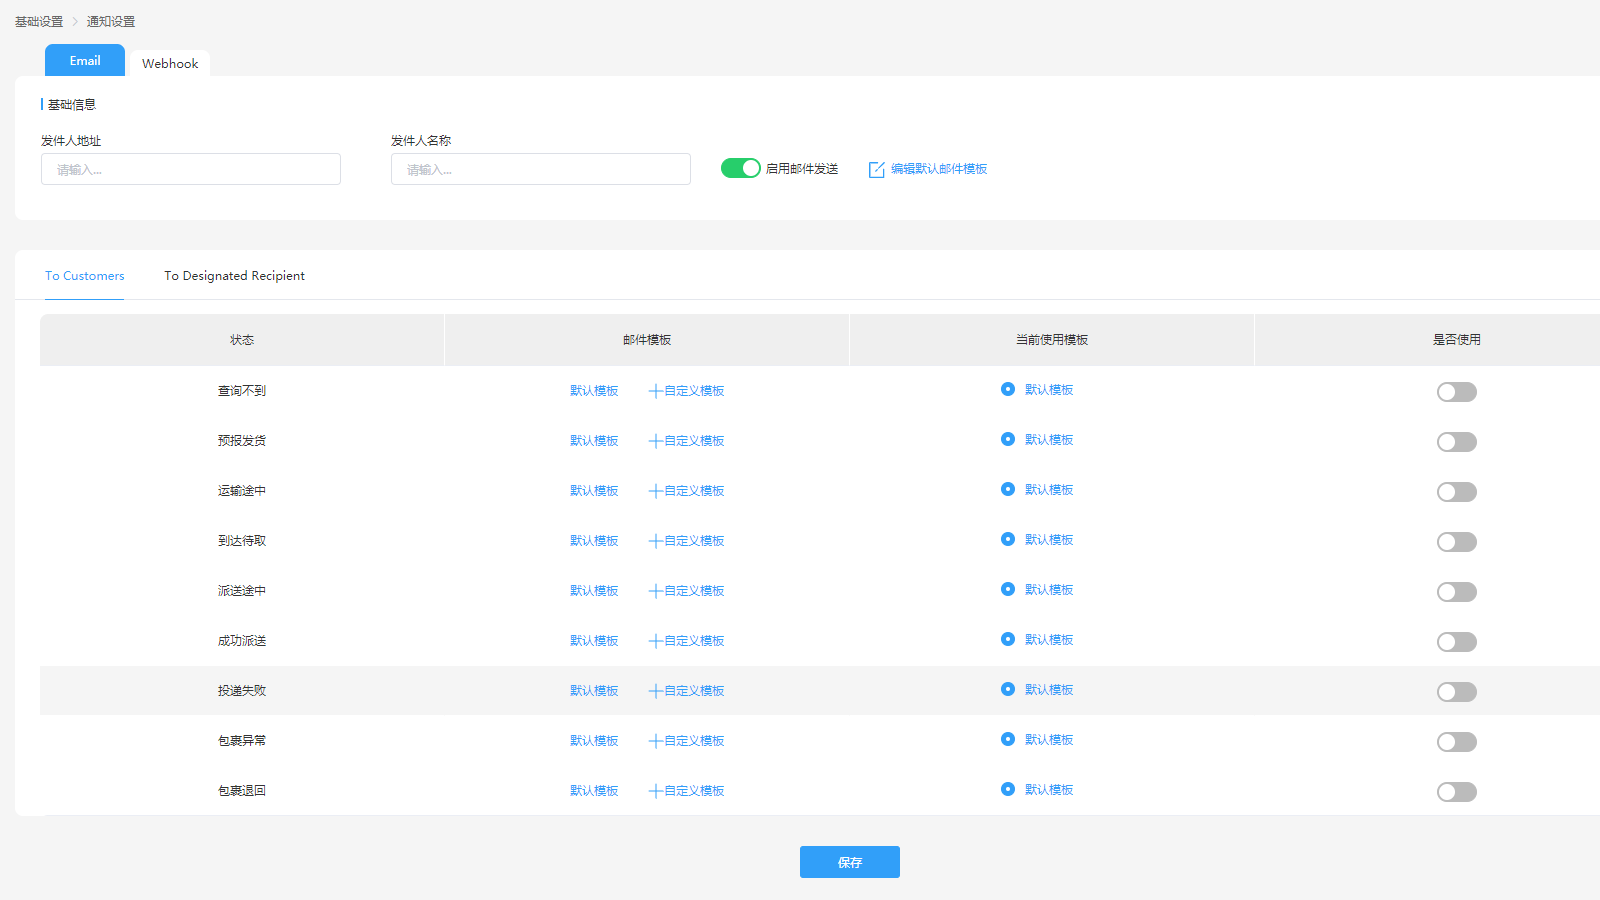1600x900 pixels.
Task: Click the 发件人地址 input field
Action: (x=190, y=168)
